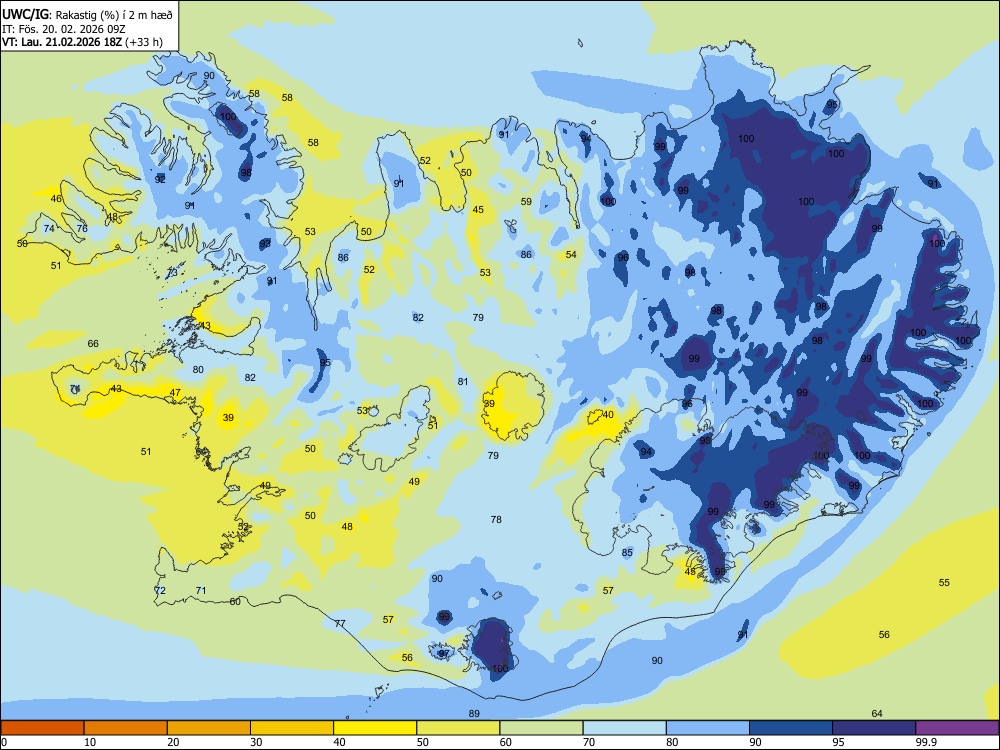Click the humidity value '71' on the map
This screenshot has width=1000, height=750.
[x=201, y=591]
